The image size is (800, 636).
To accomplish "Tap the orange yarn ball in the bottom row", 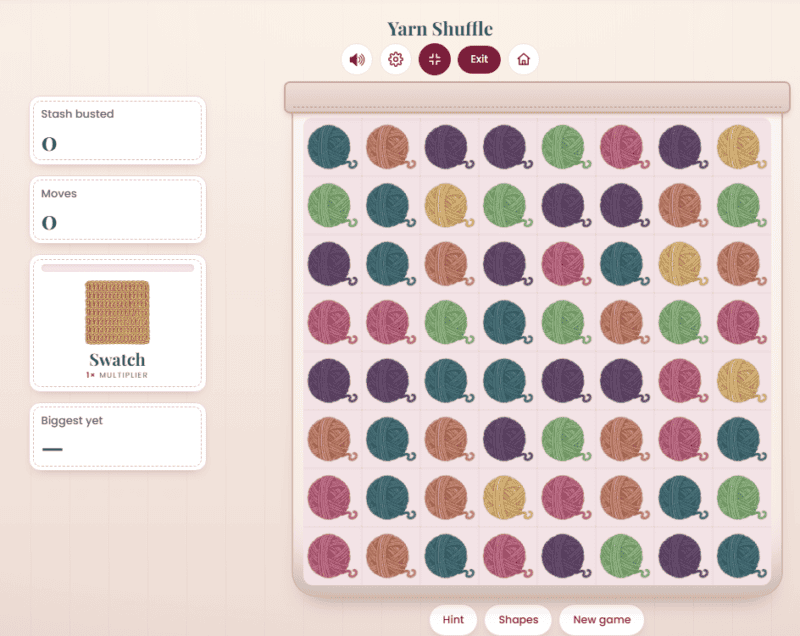I will point(390,556).
